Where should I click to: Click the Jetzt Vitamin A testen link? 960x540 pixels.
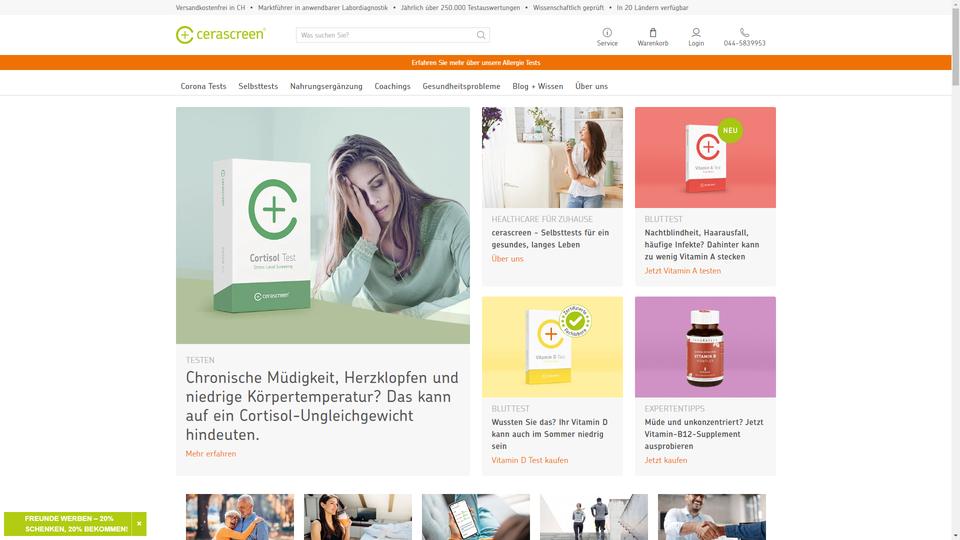pos(683,271)
